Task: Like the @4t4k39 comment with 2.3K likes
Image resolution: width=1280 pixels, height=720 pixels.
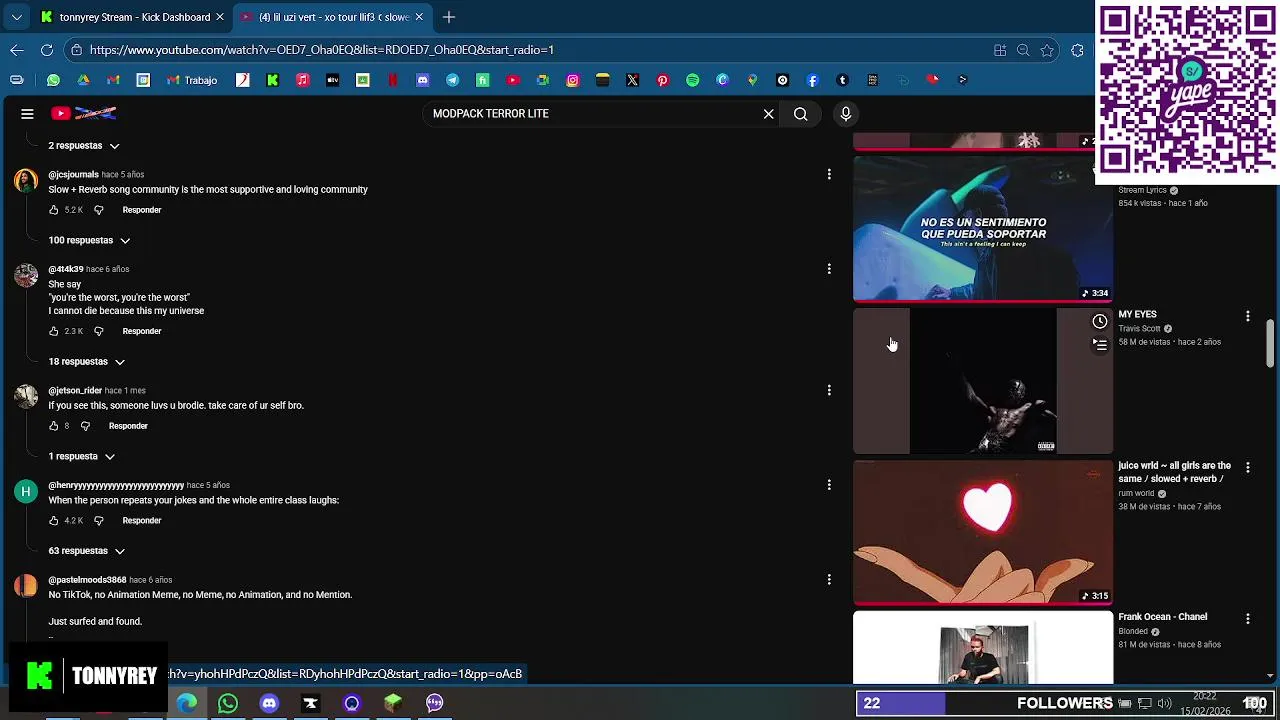Action: 54,331
